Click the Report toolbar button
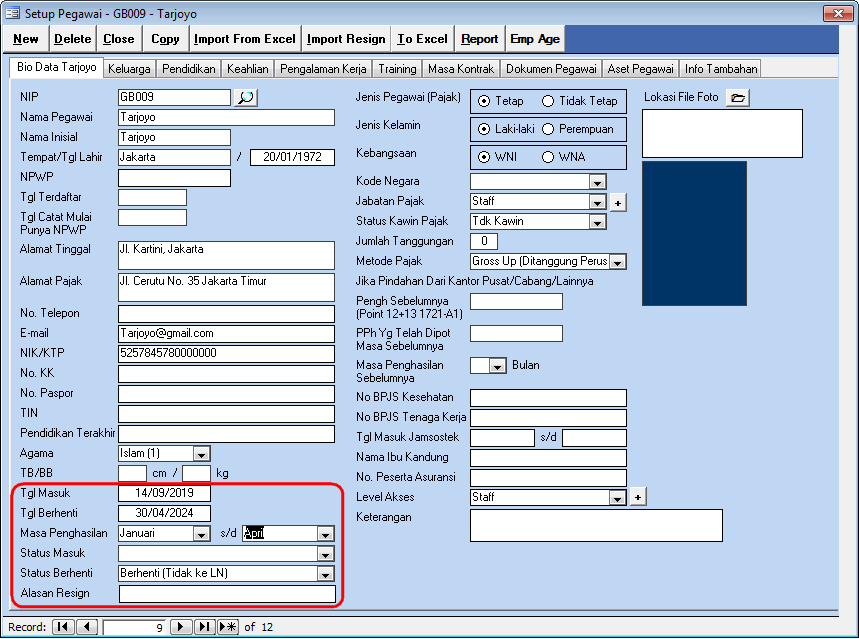The height and width of the screenshot is (639, 859). (x=479, y=39)
